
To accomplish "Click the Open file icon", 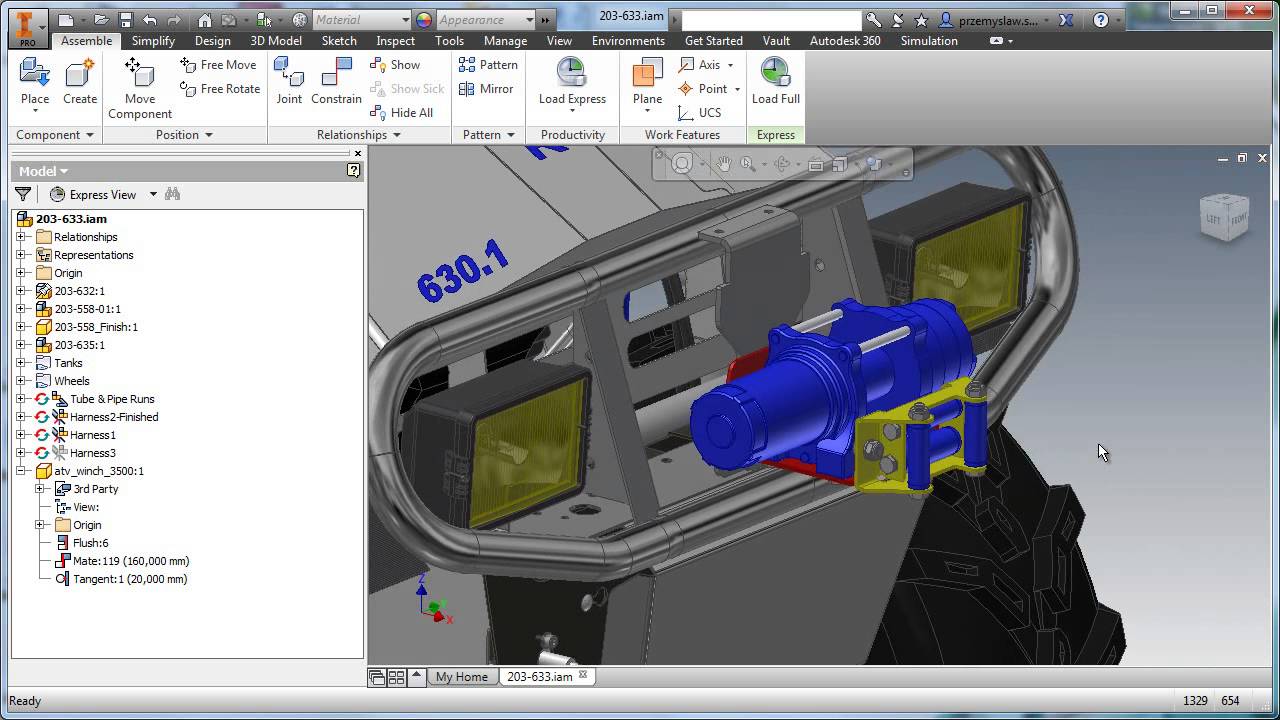I will point(101,20).
